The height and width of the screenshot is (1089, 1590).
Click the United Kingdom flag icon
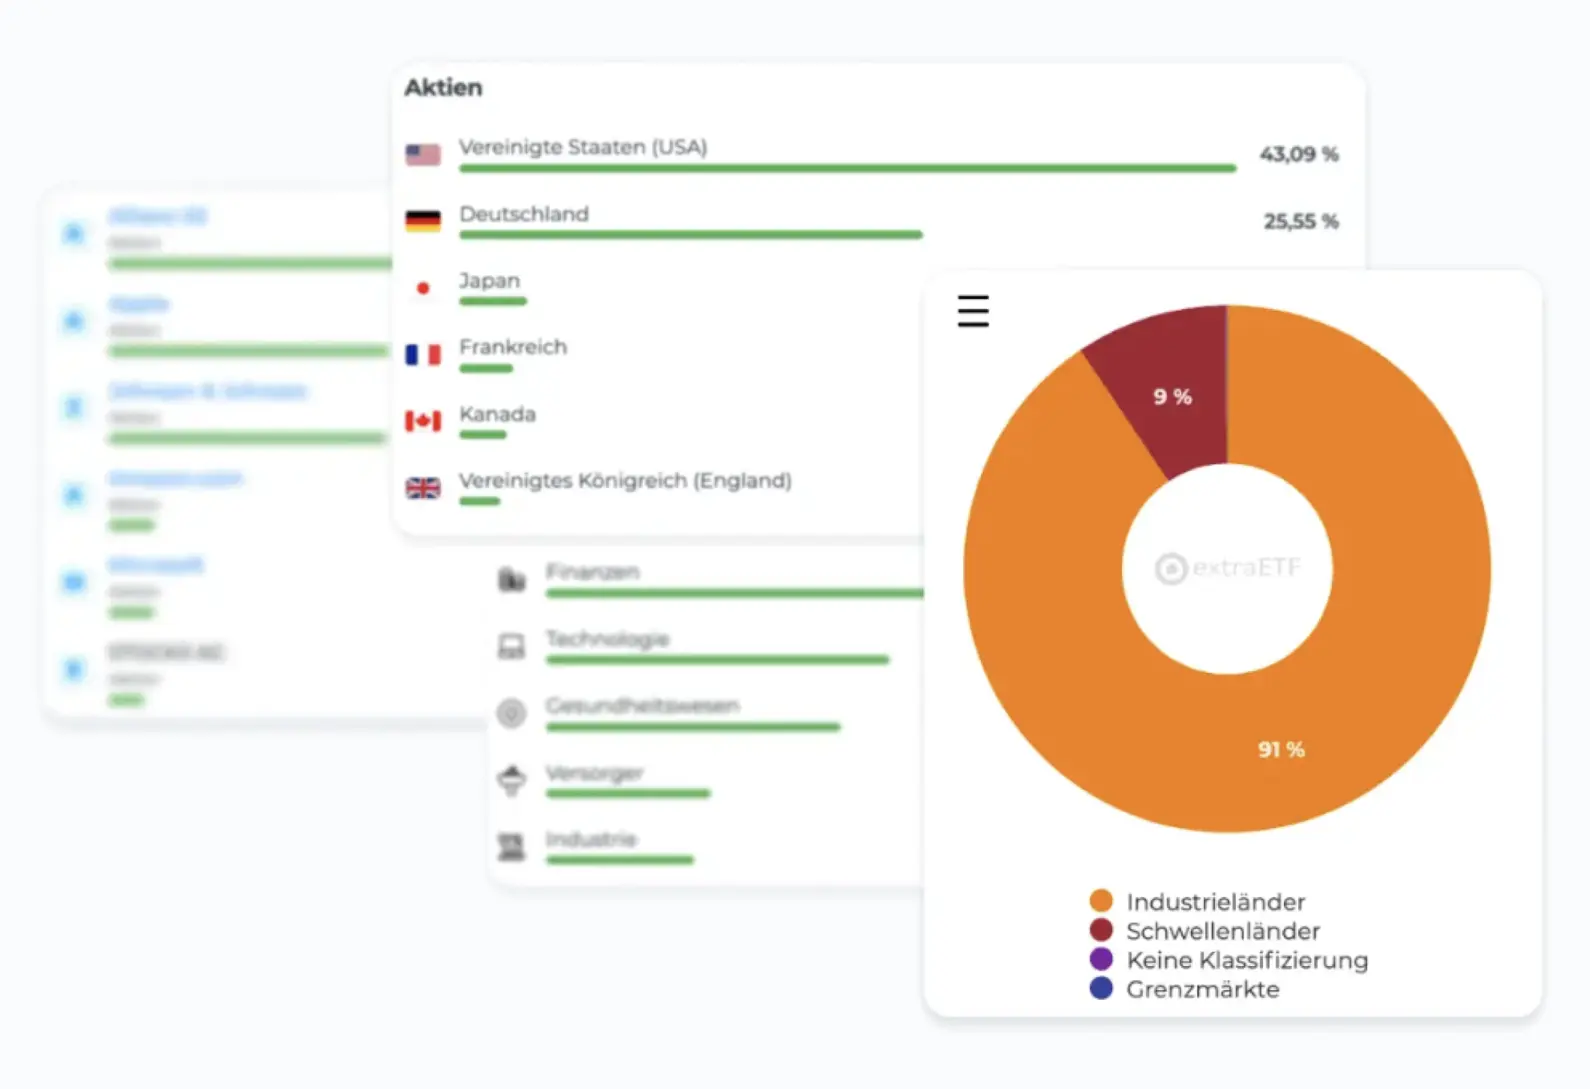423,488
